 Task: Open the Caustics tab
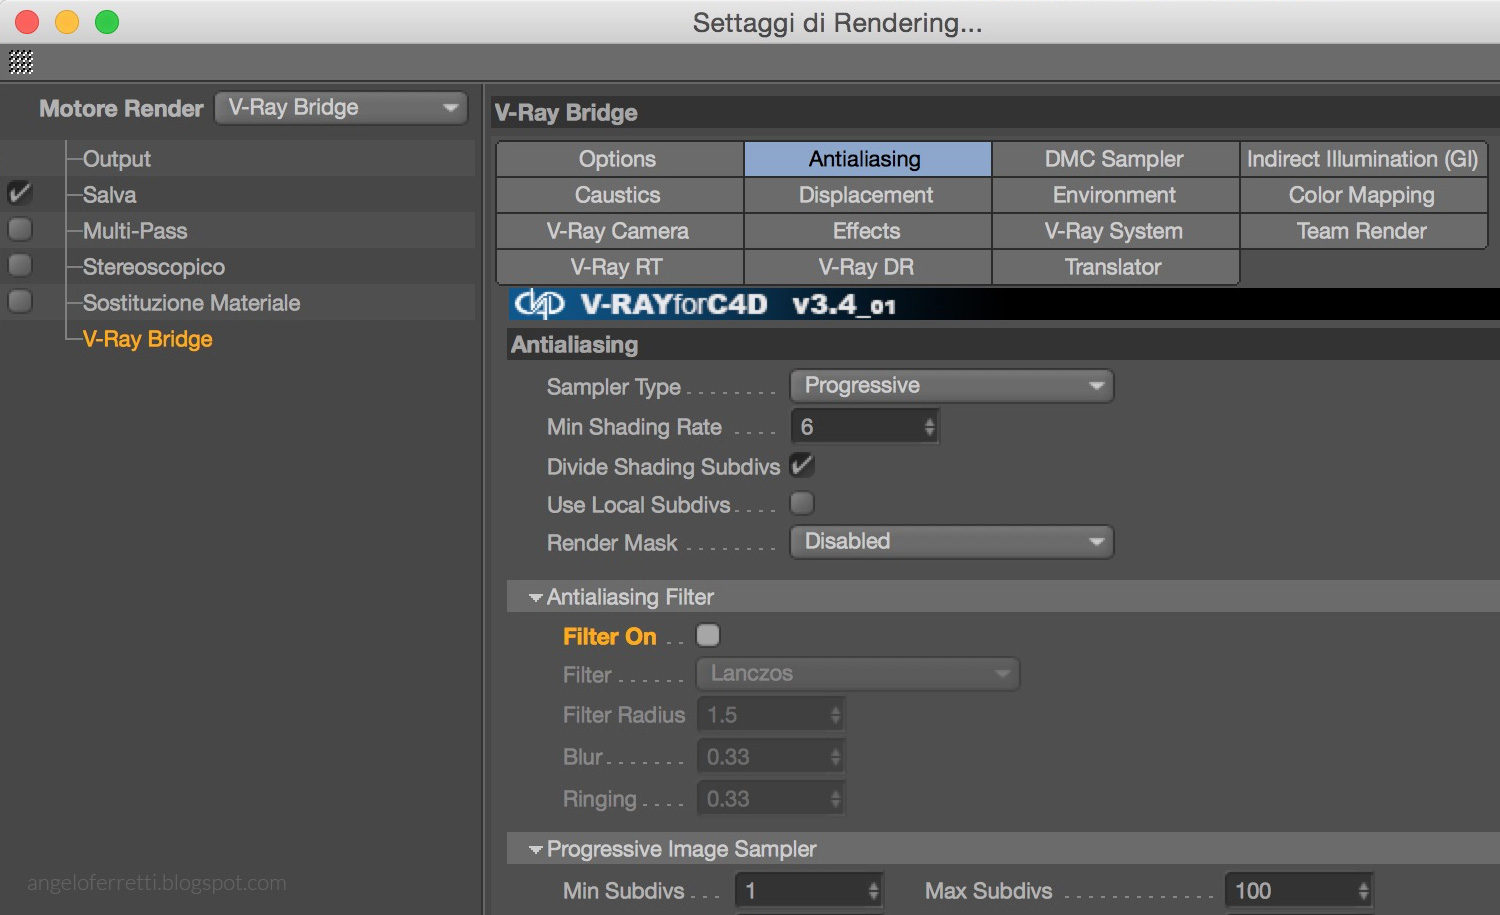point(620,195)
